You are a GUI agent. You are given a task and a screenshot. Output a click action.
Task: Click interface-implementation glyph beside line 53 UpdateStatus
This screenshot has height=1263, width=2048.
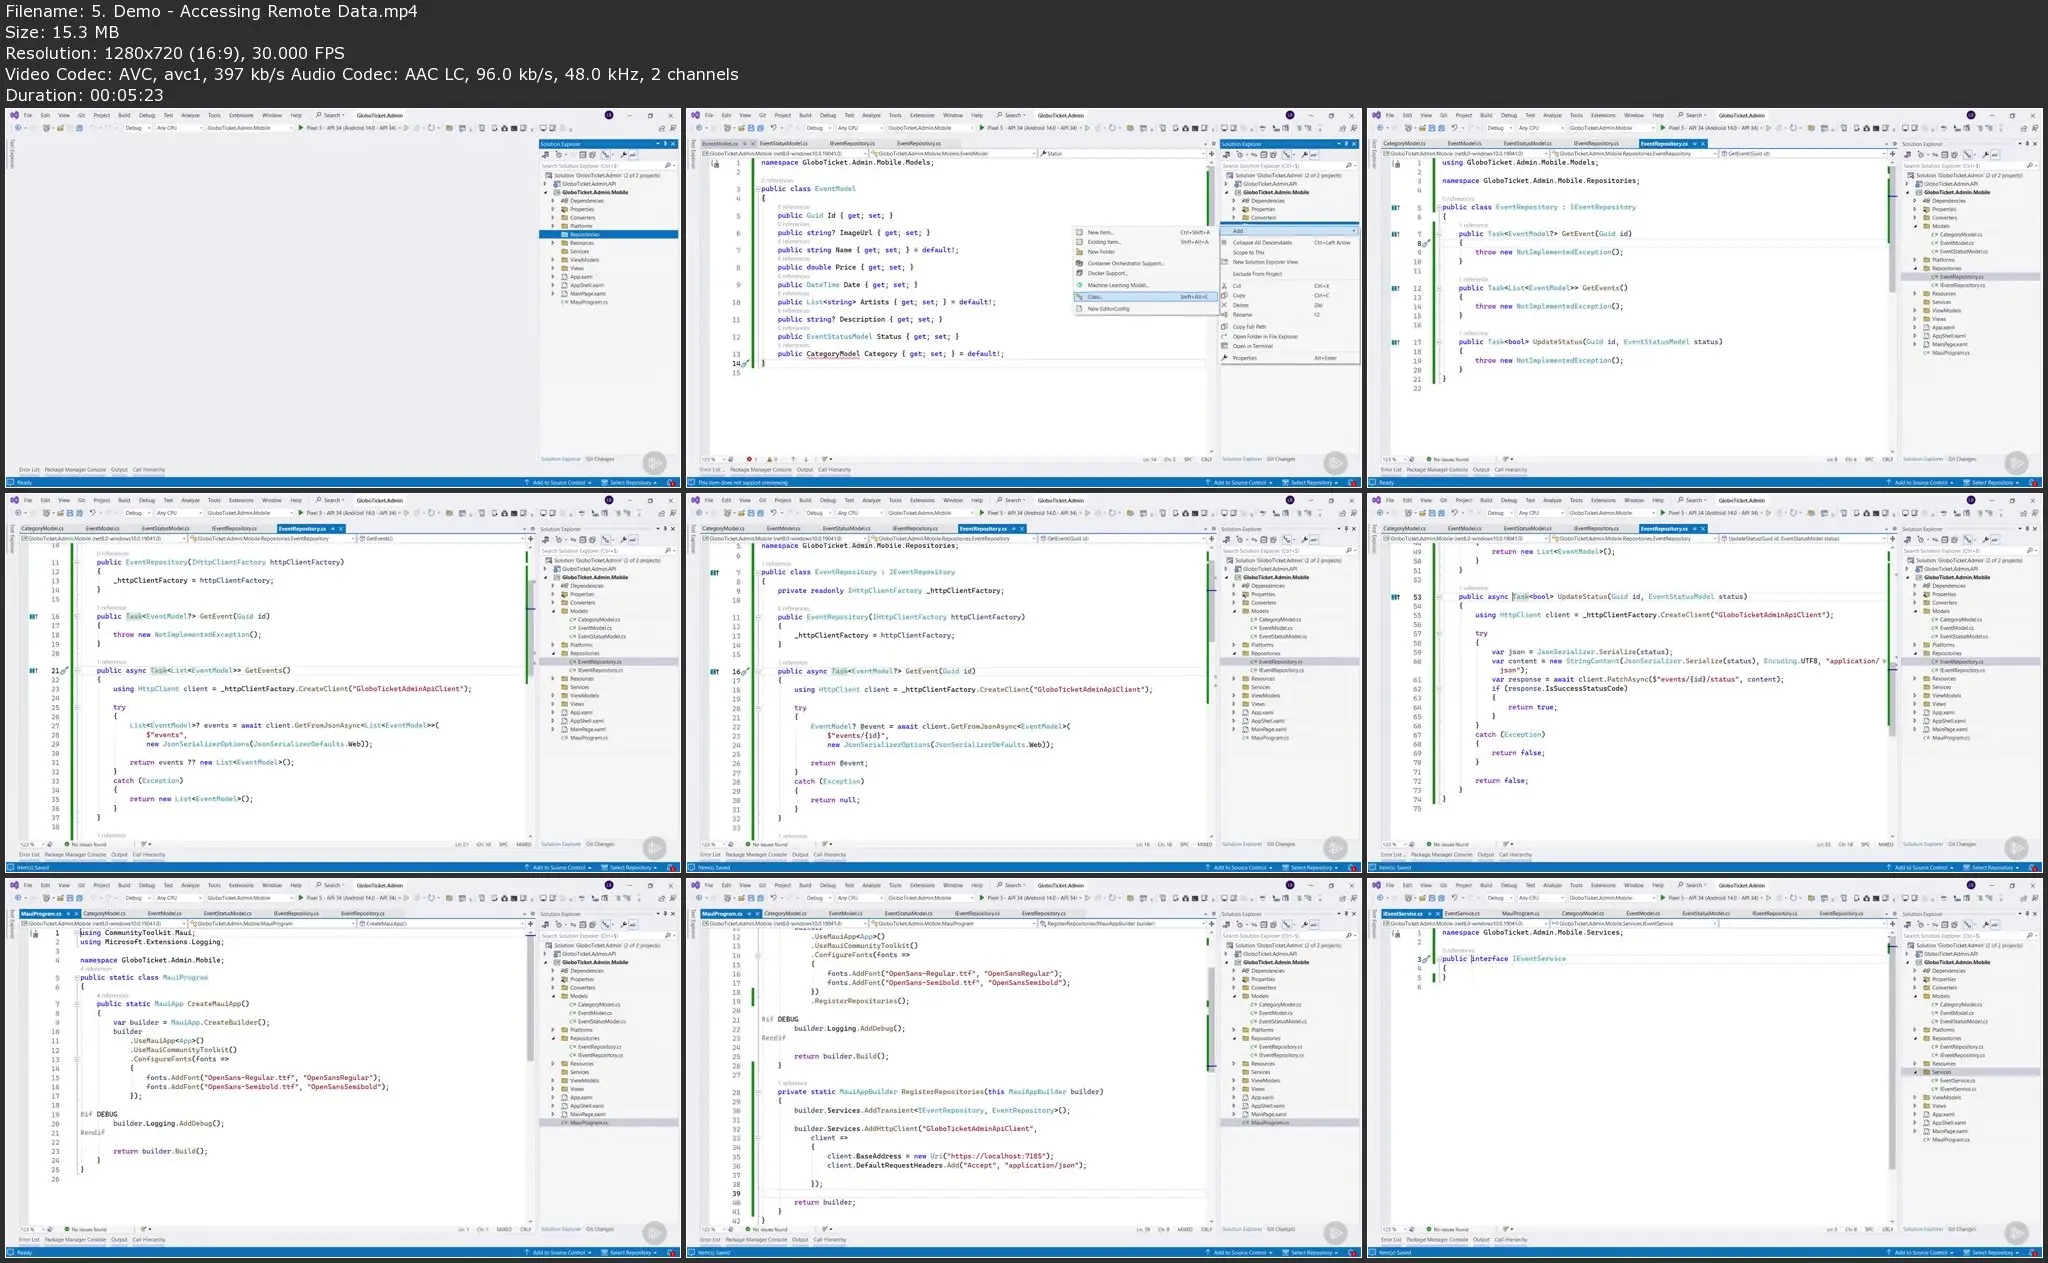[1396, 597]
